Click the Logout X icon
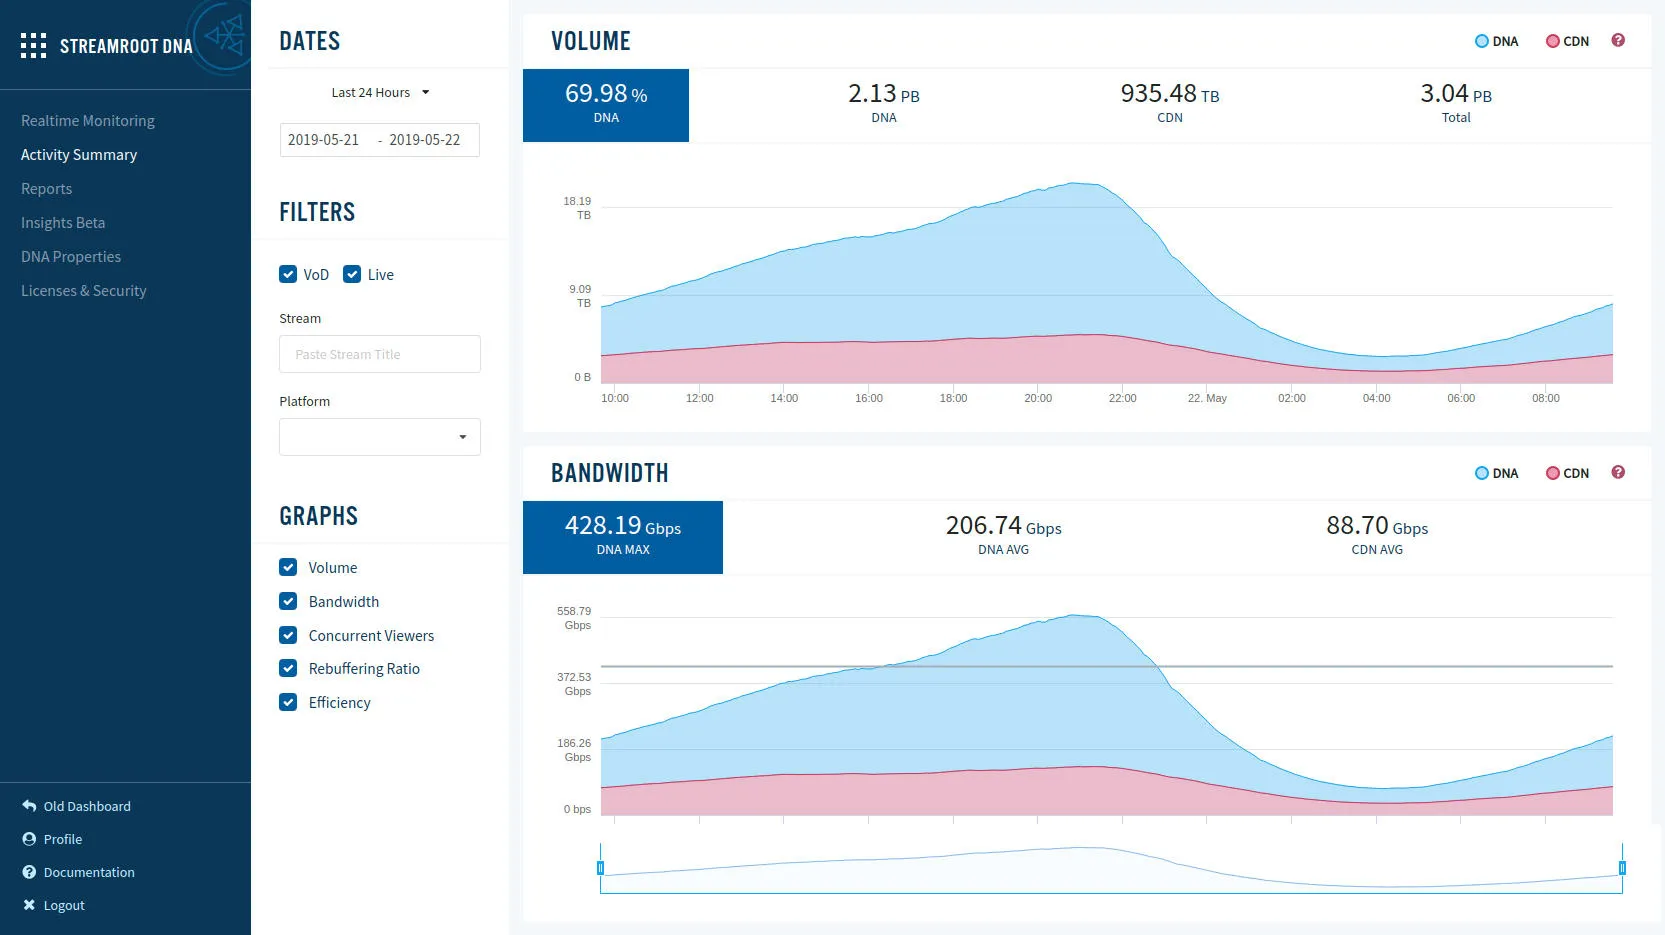 [x=29, y=905]
